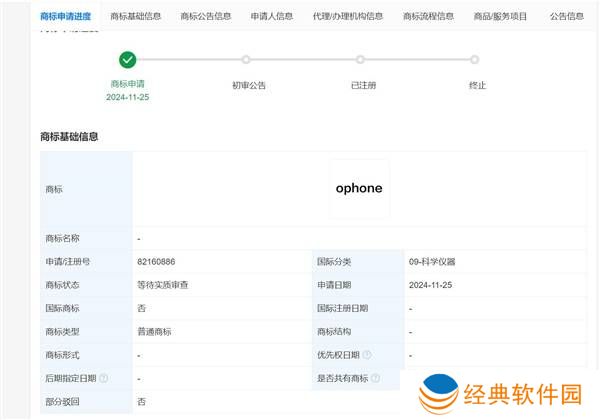Select the 商标申请进度 tab

(x=66, y=16)
